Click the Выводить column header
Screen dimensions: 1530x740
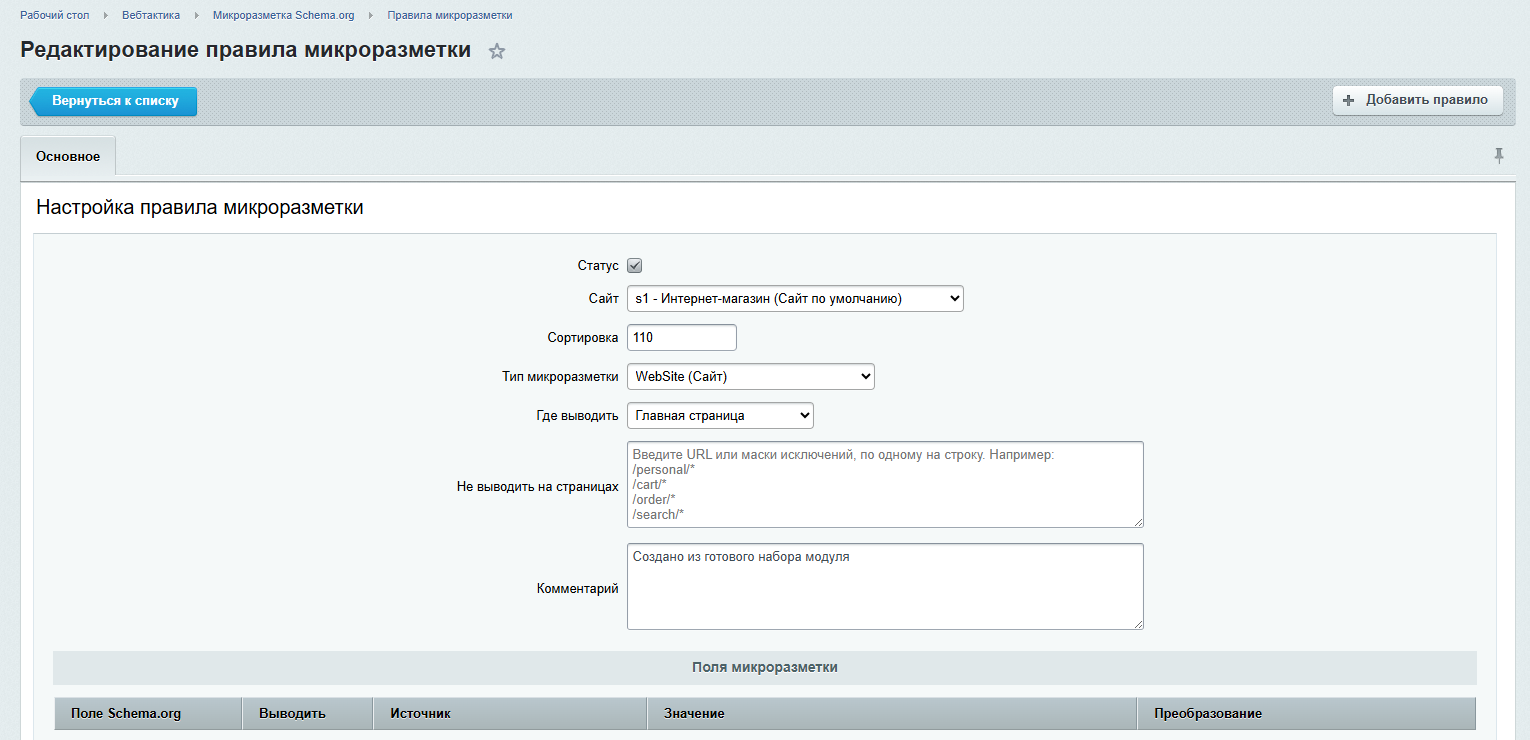[x=308, y=714]
